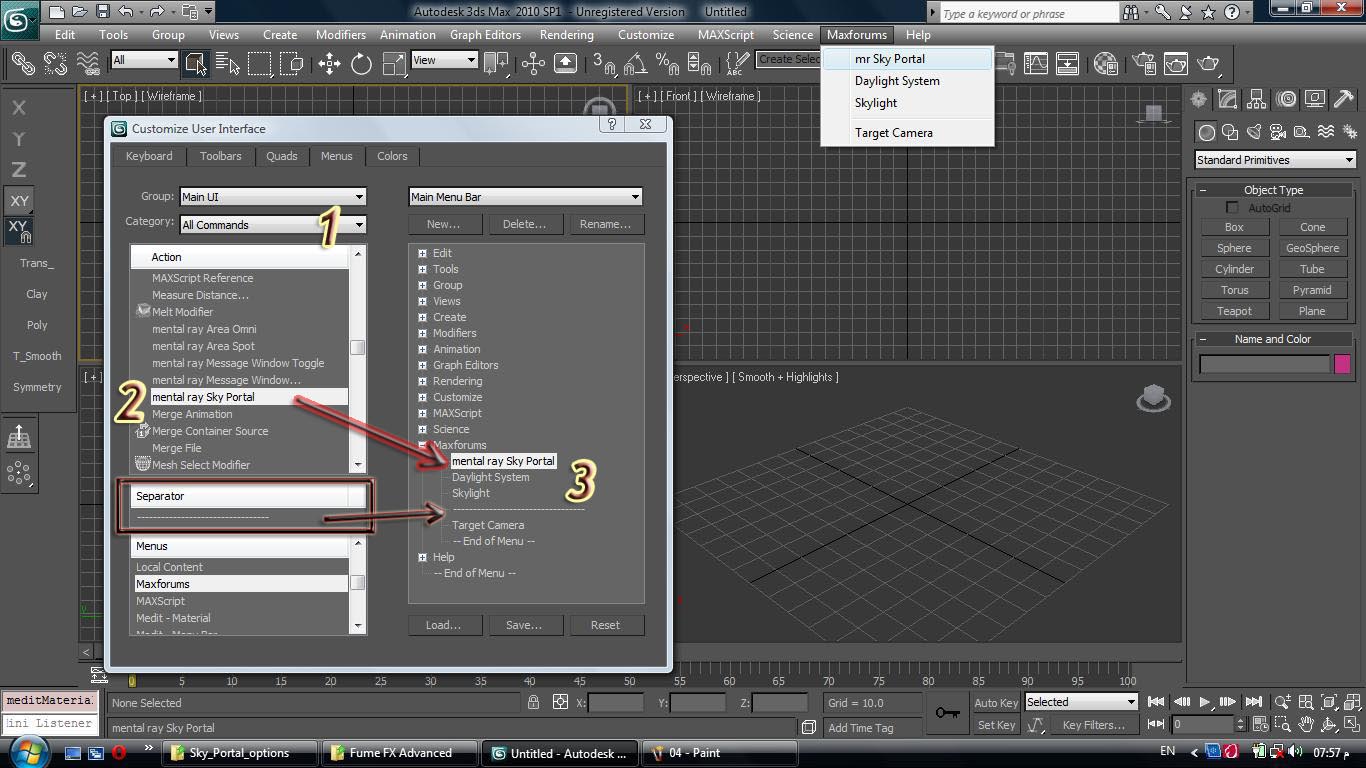Open the Main Menu Bar dropdown
This screenshot has width=1366, height=768.
[x=525, y=197]
